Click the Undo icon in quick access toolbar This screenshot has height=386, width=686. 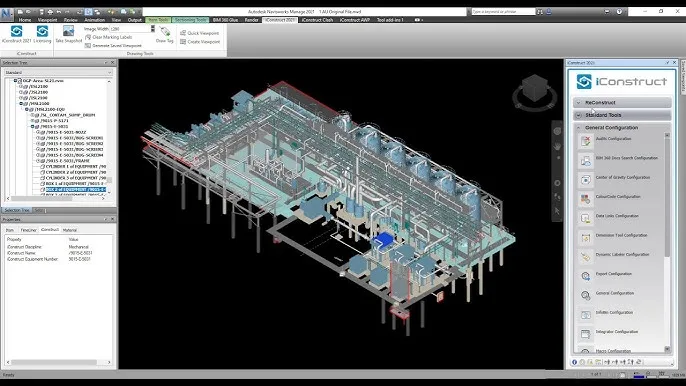pyautogui.click(x=59, y=12)
